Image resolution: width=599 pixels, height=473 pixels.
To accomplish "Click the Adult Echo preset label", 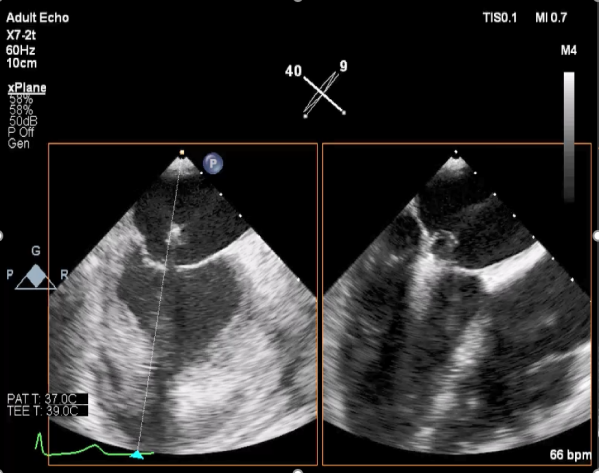I will (x=37, y=18).
